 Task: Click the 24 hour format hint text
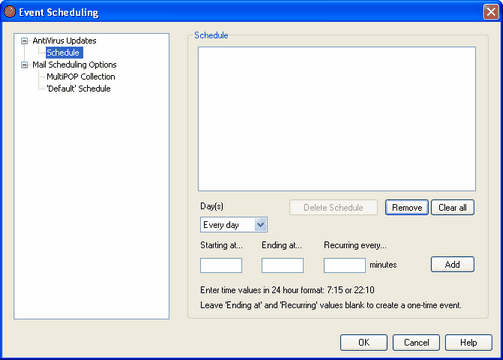(x=287, y=290)
